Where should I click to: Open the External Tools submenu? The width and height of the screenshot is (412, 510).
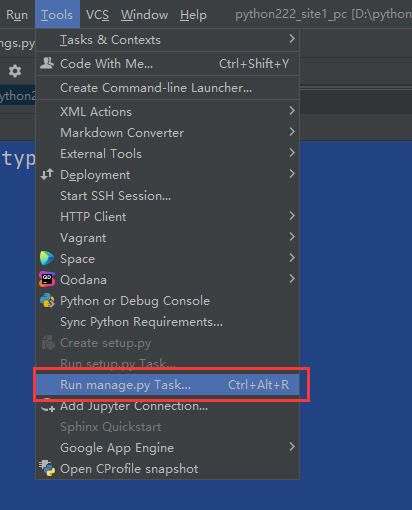(x=167, y=153)
